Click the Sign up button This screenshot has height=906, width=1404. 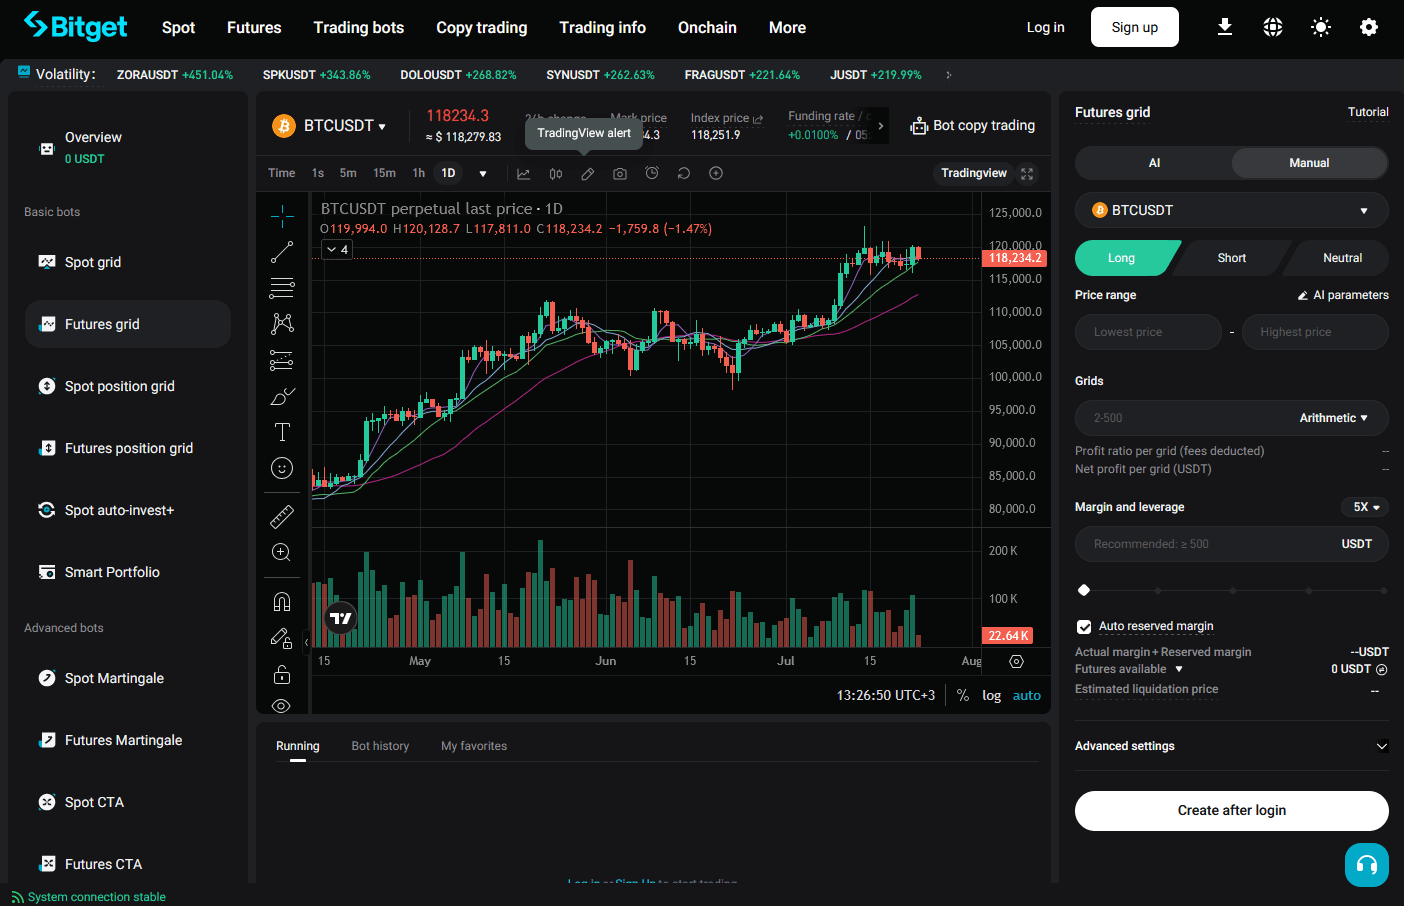1134,27
